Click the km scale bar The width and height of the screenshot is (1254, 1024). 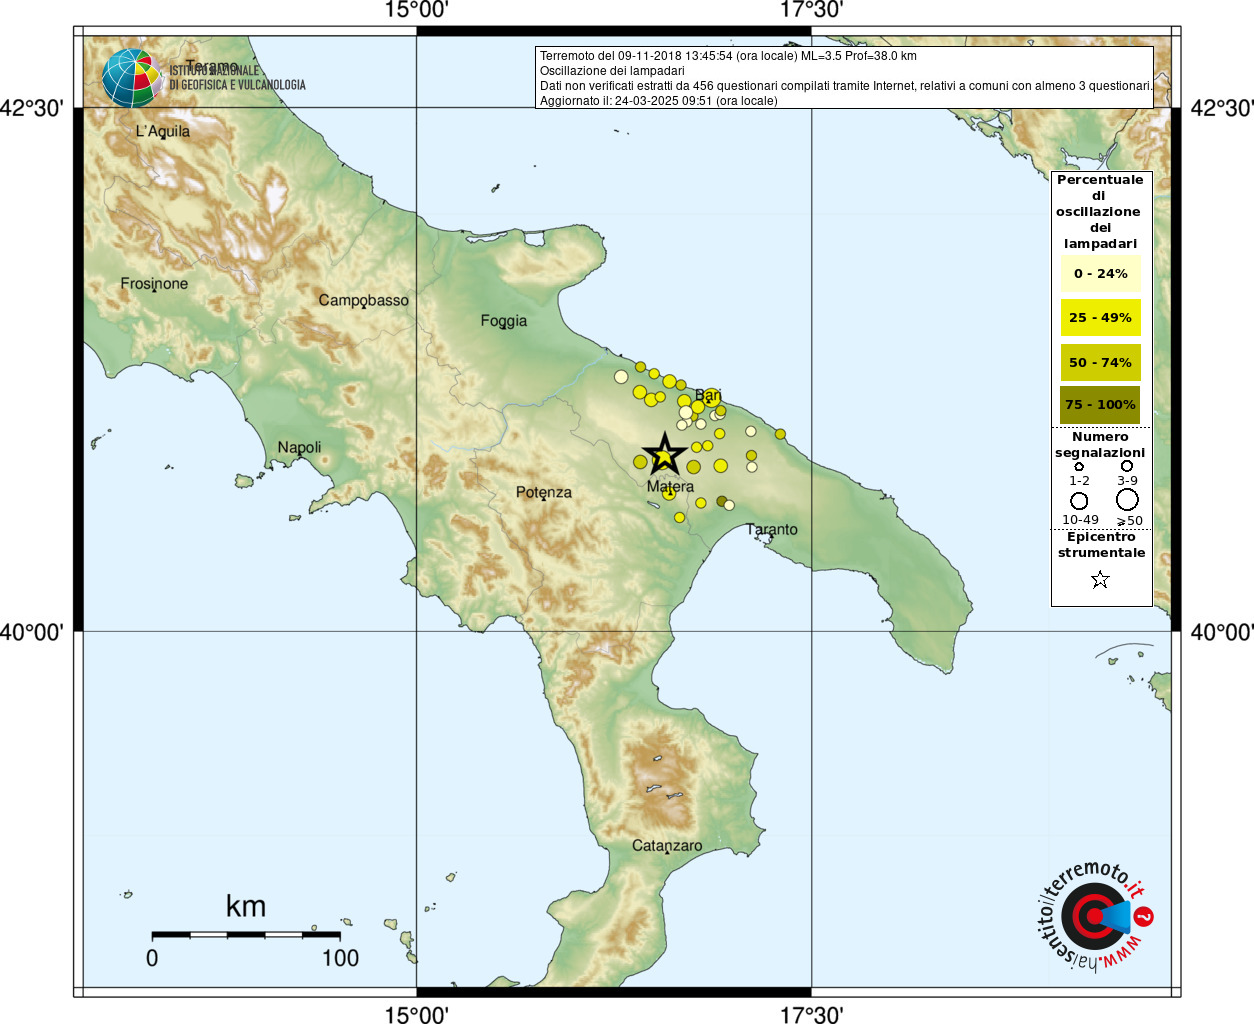click(245, 935)
